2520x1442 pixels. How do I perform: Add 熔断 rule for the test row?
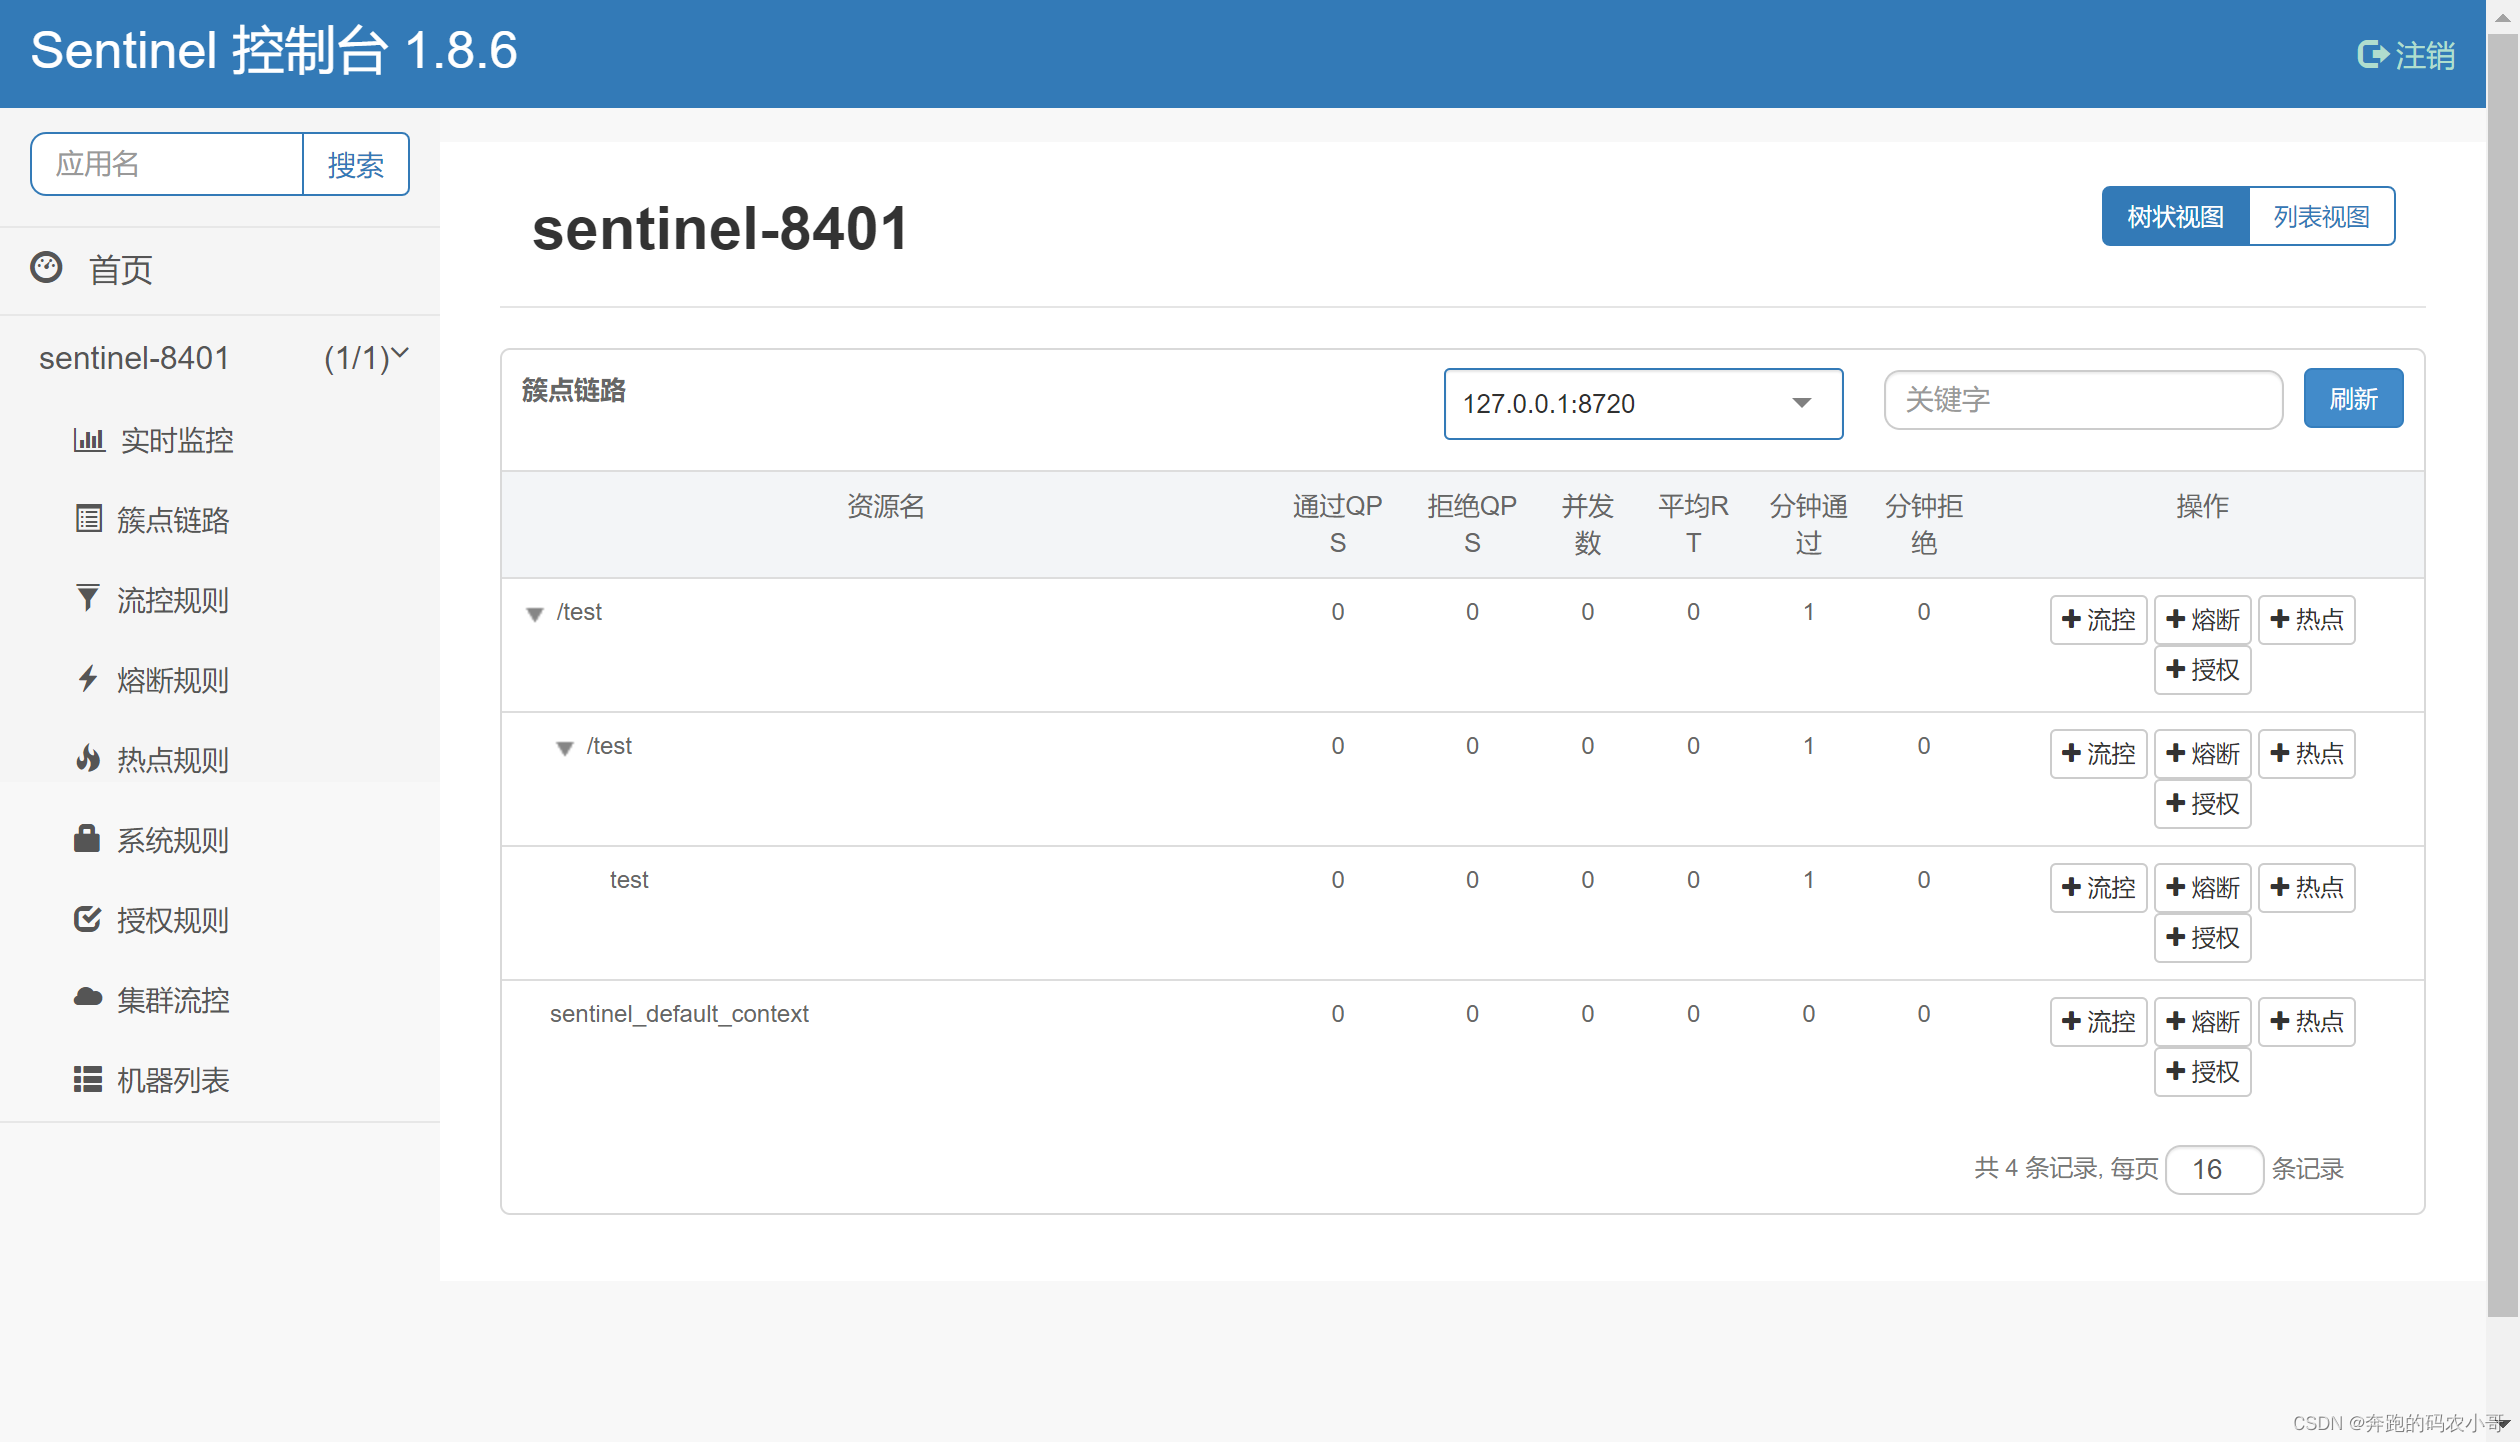point(2202,888)
